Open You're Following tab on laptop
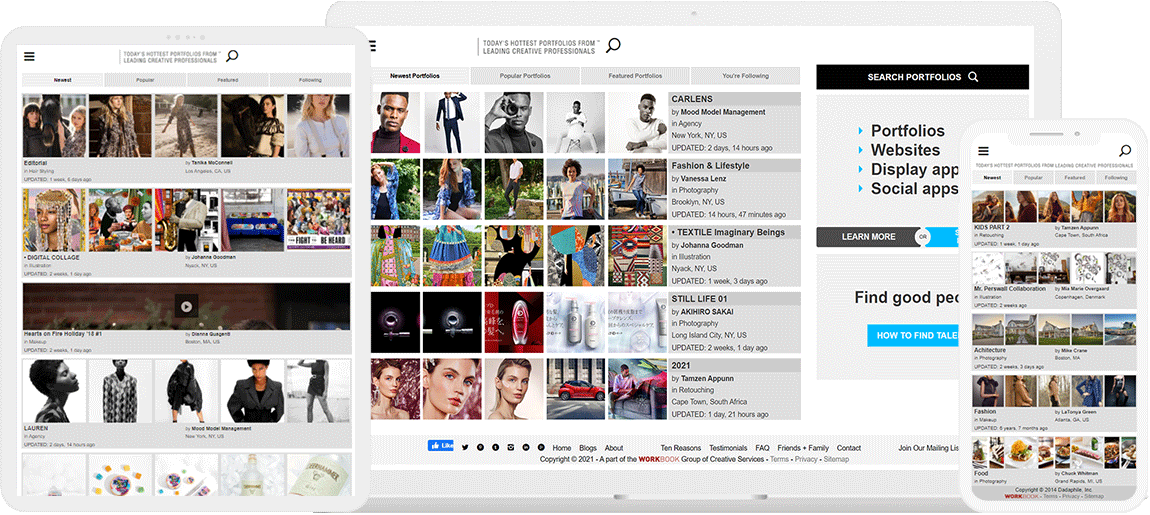1150x515 pixels. click(x=745, y=76)
